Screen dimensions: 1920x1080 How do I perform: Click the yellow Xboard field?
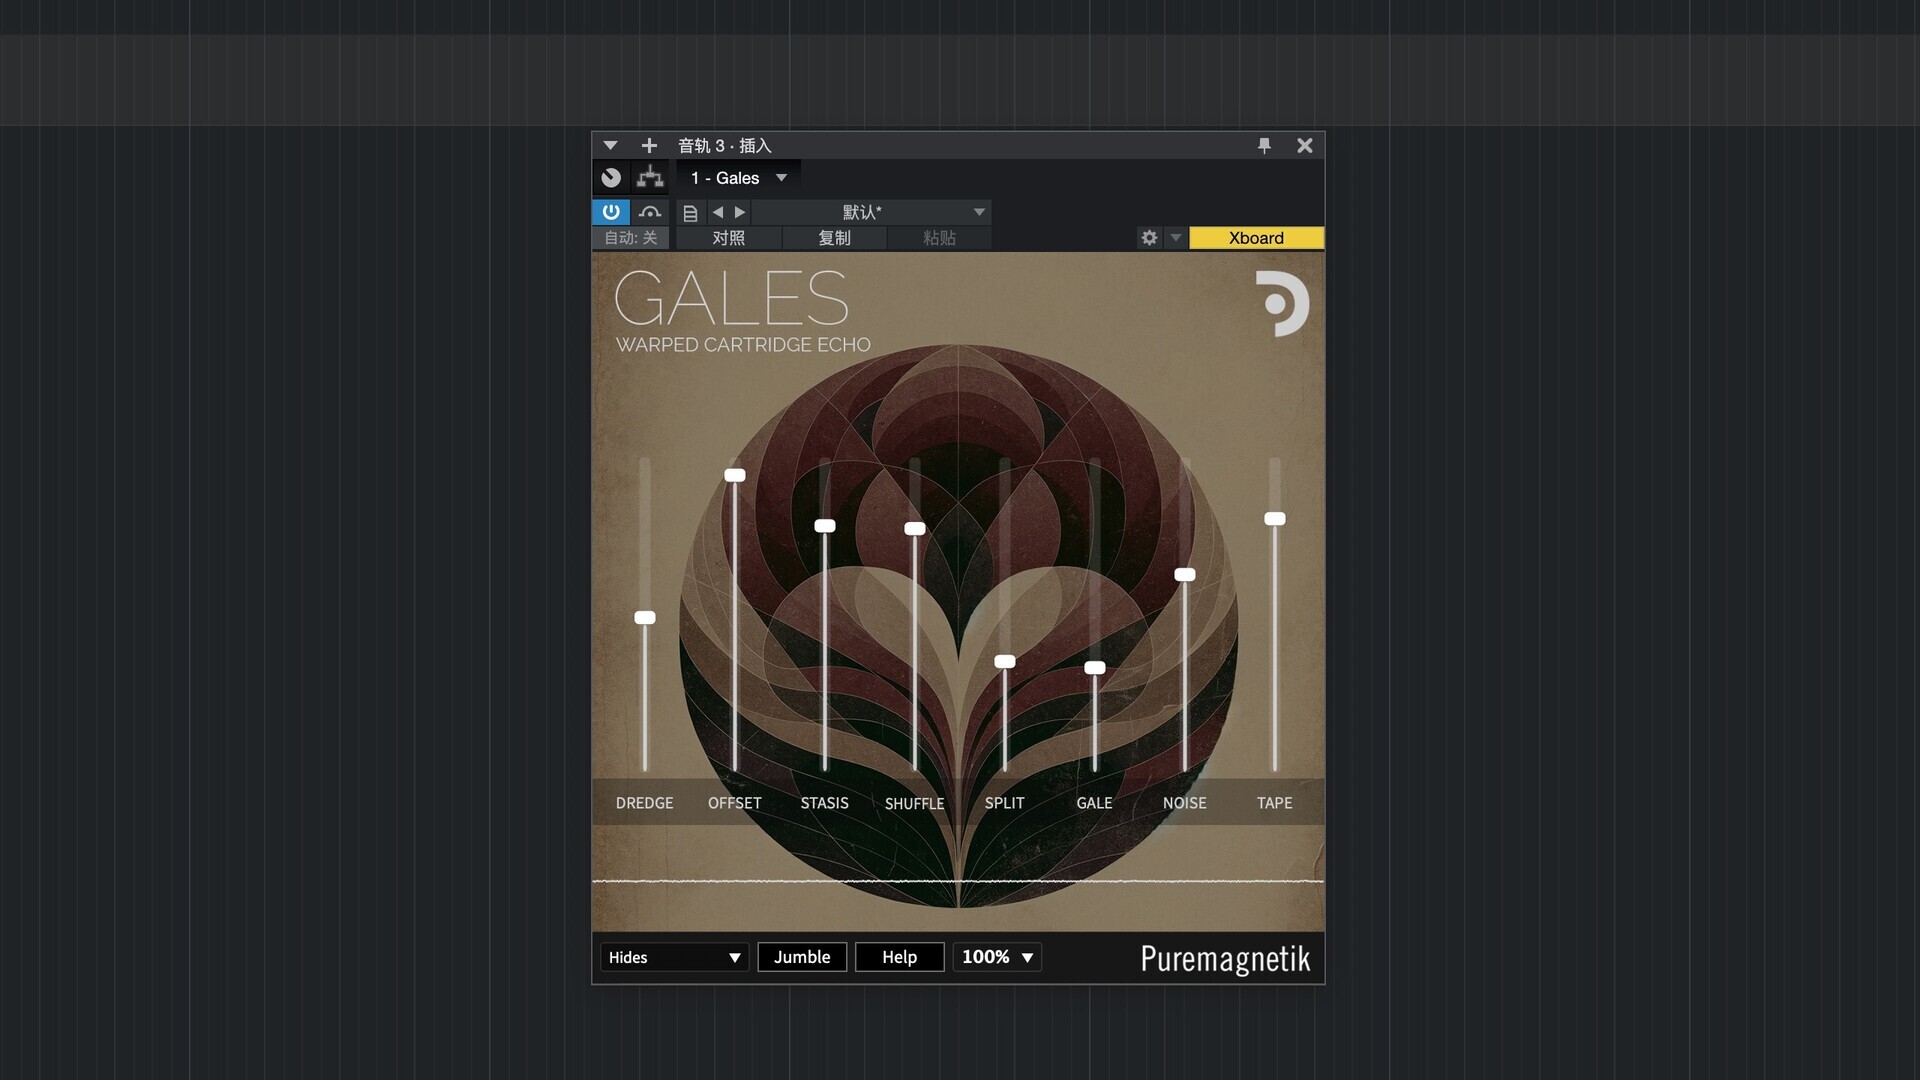(1257, 238)
